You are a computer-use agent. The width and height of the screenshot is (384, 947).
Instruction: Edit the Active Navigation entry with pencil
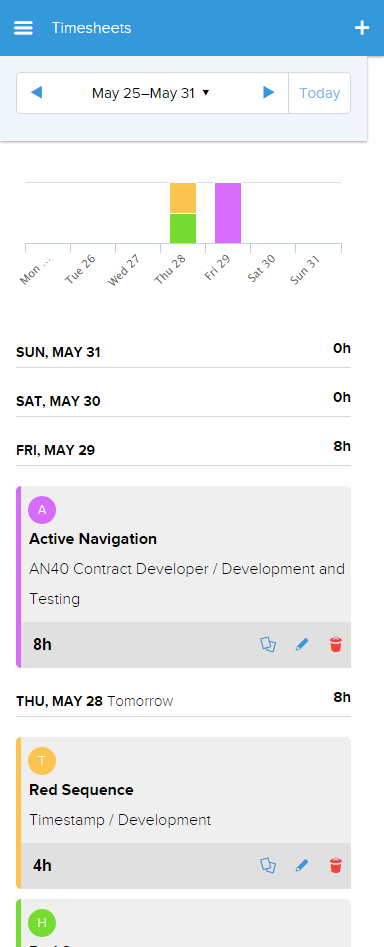(302, 645)
